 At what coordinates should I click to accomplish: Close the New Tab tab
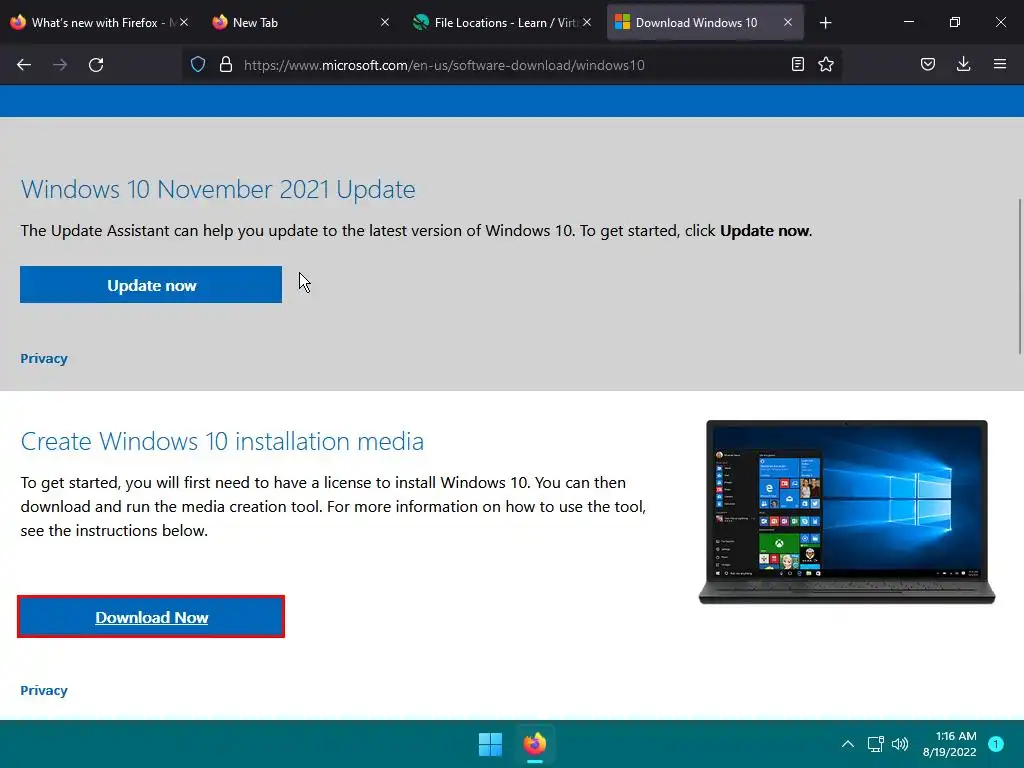[385, 22]
